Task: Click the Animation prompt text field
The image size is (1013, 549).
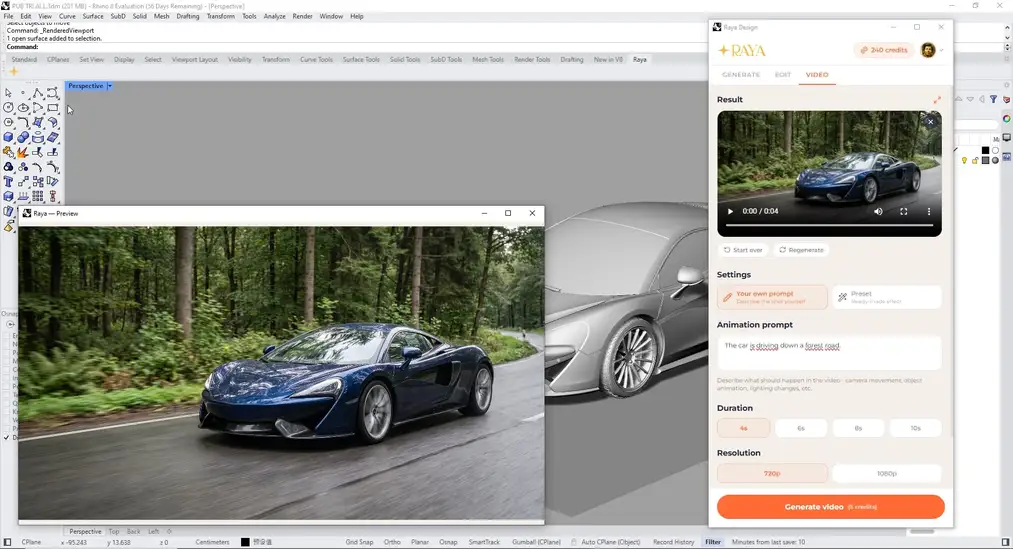Action: (829, 353)
